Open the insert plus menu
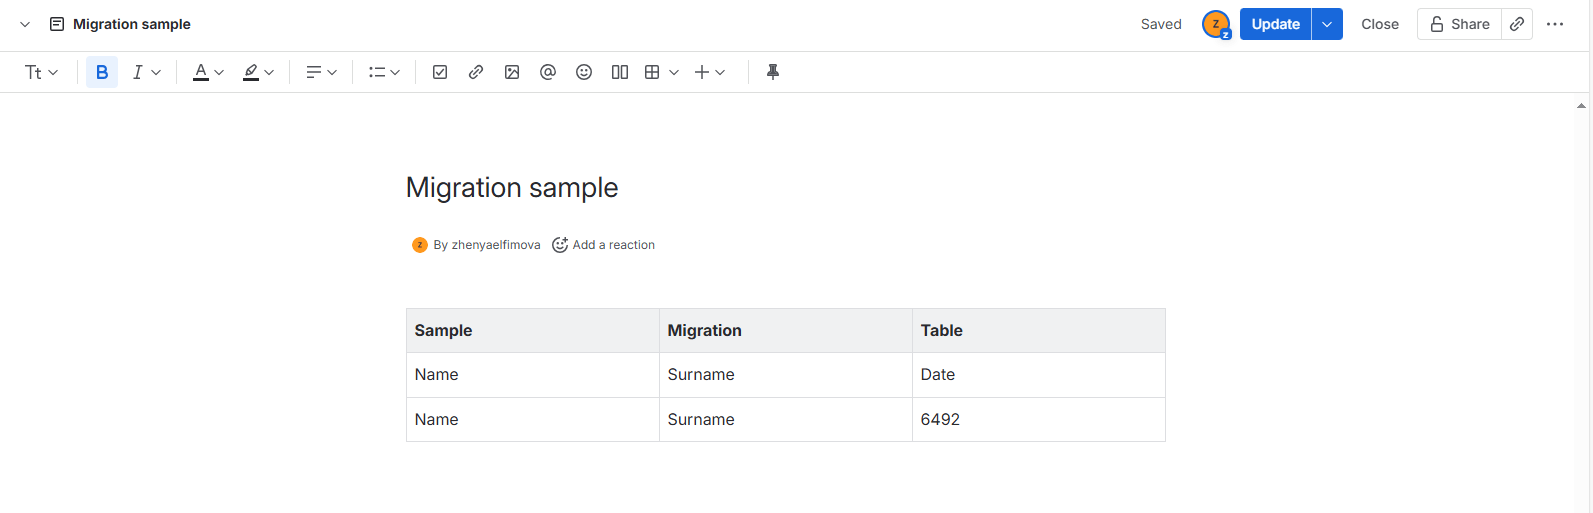 point(709,72)
